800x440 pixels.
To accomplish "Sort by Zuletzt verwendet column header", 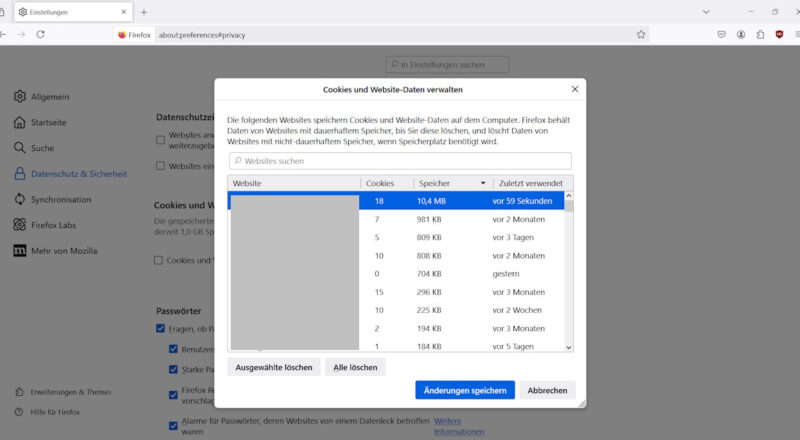I will (x=533, y=183).
